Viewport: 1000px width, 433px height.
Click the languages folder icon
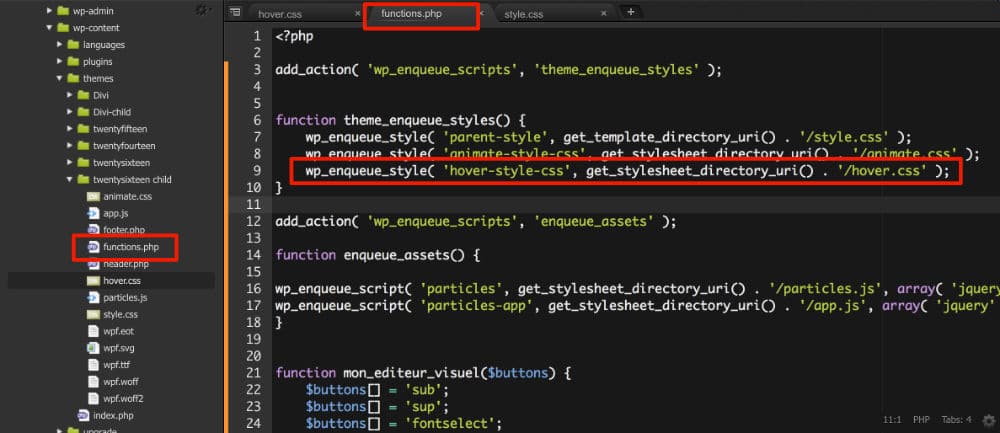point(73,45)
